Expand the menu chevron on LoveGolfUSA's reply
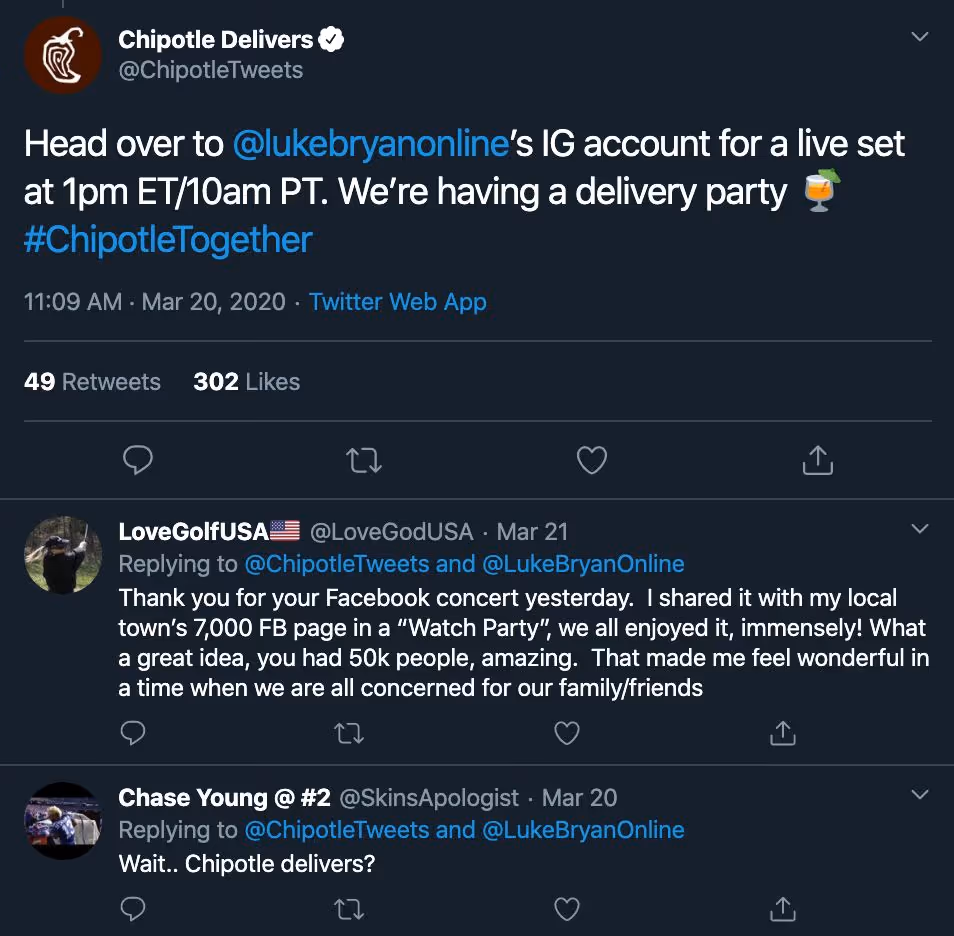The image size is (954, 936). click(x=920, y=528)
